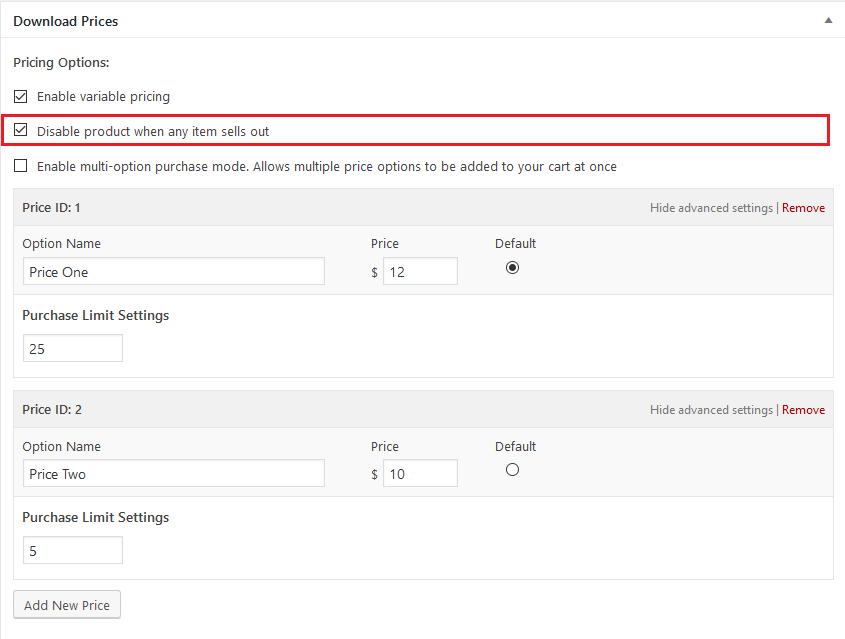Screen dimensions: 845x639
Task: Remove the Price ID 1 option
Action: [x=803, y=208]
